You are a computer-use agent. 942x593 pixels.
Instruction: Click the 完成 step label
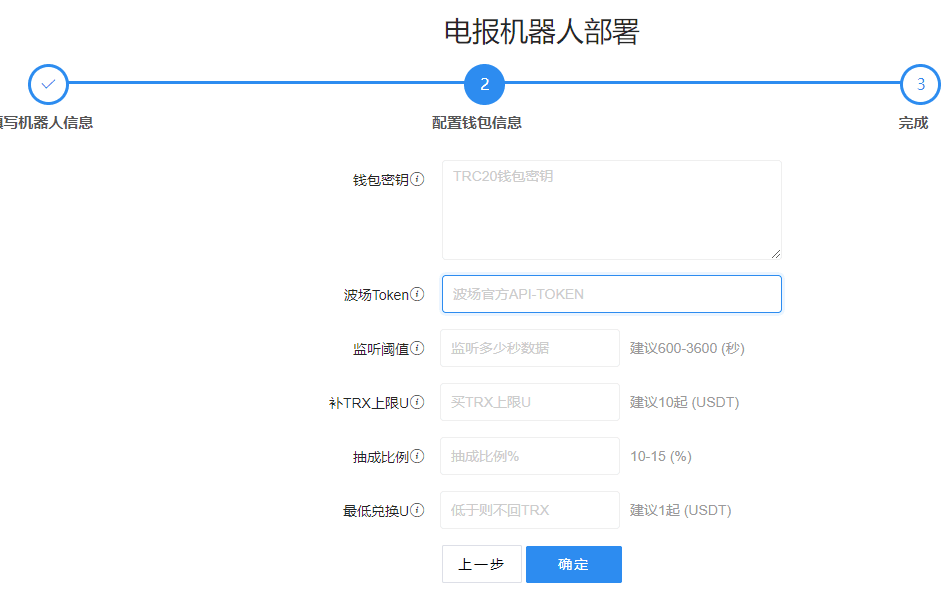913,123
